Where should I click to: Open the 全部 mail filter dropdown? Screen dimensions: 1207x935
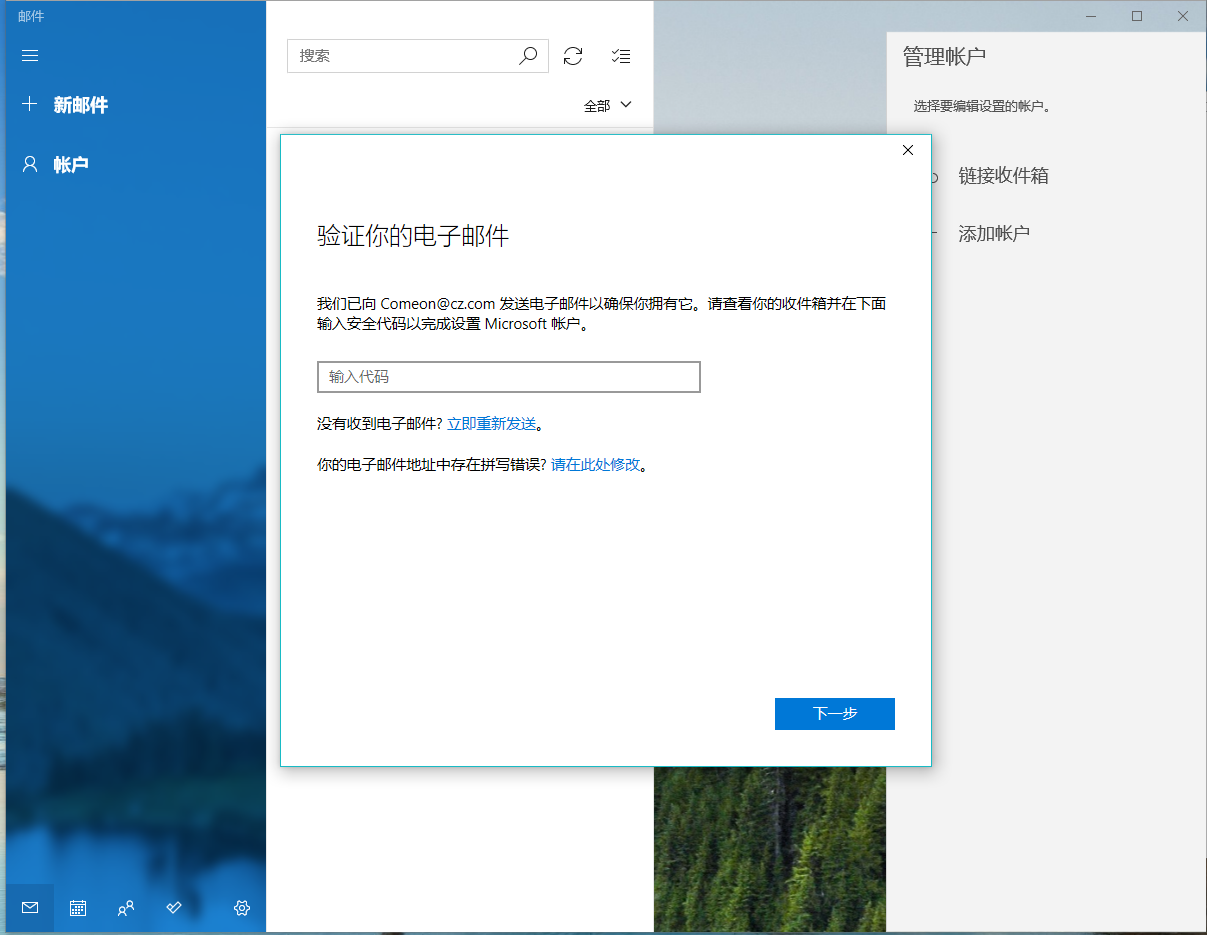[607, 104]
